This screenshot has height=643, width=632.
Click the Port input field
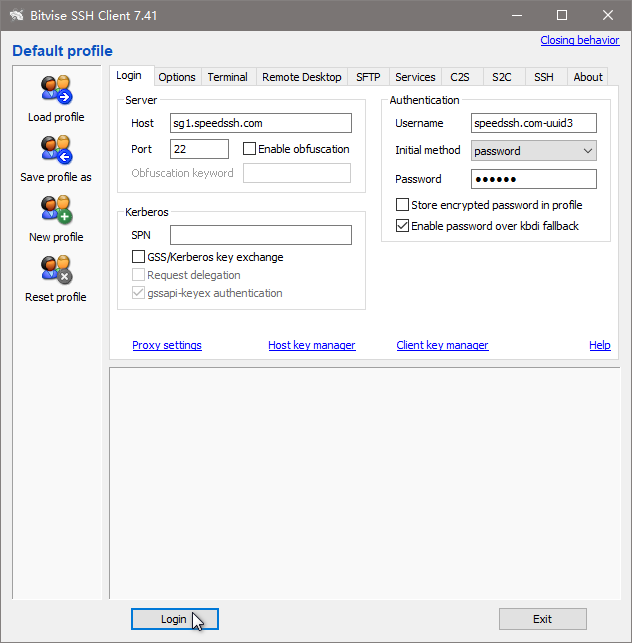[x=199, y=149]
